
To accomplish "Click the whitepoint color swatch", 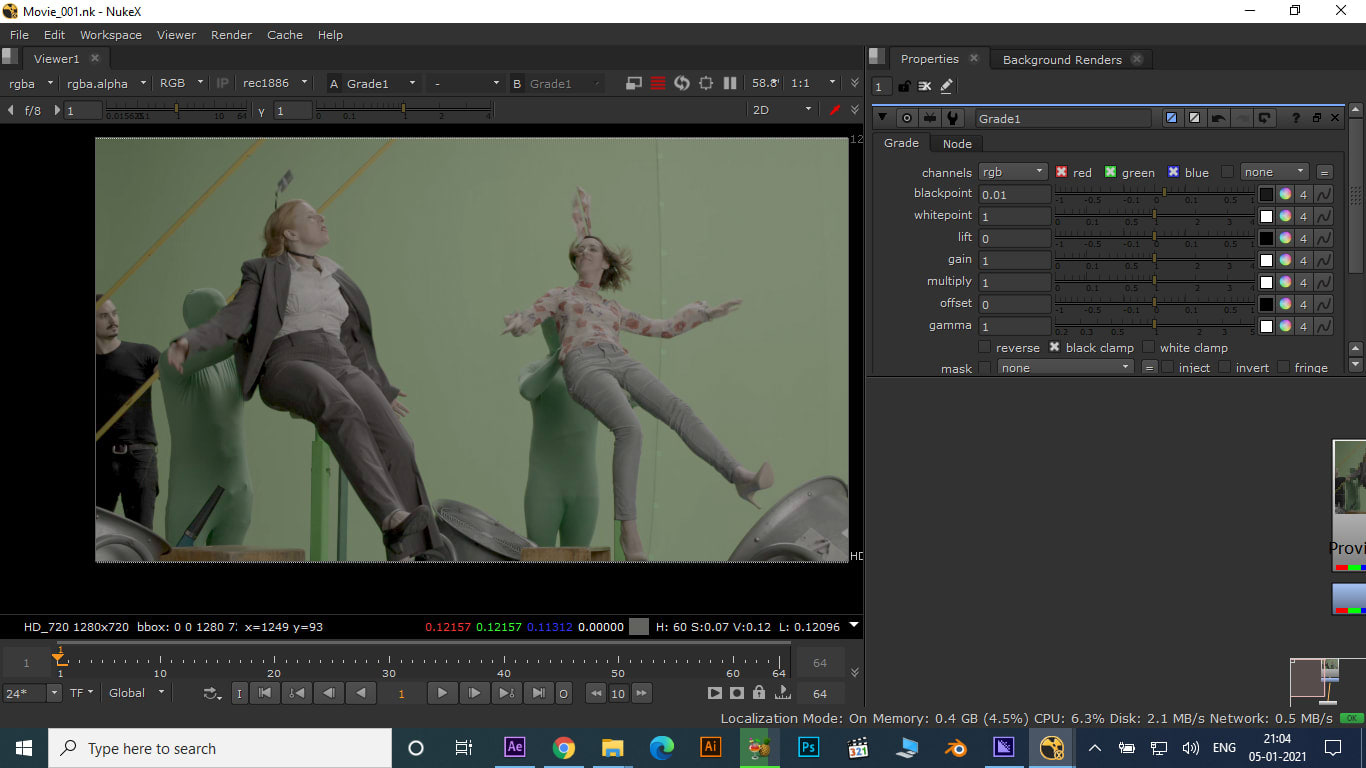I will 1266,216.
